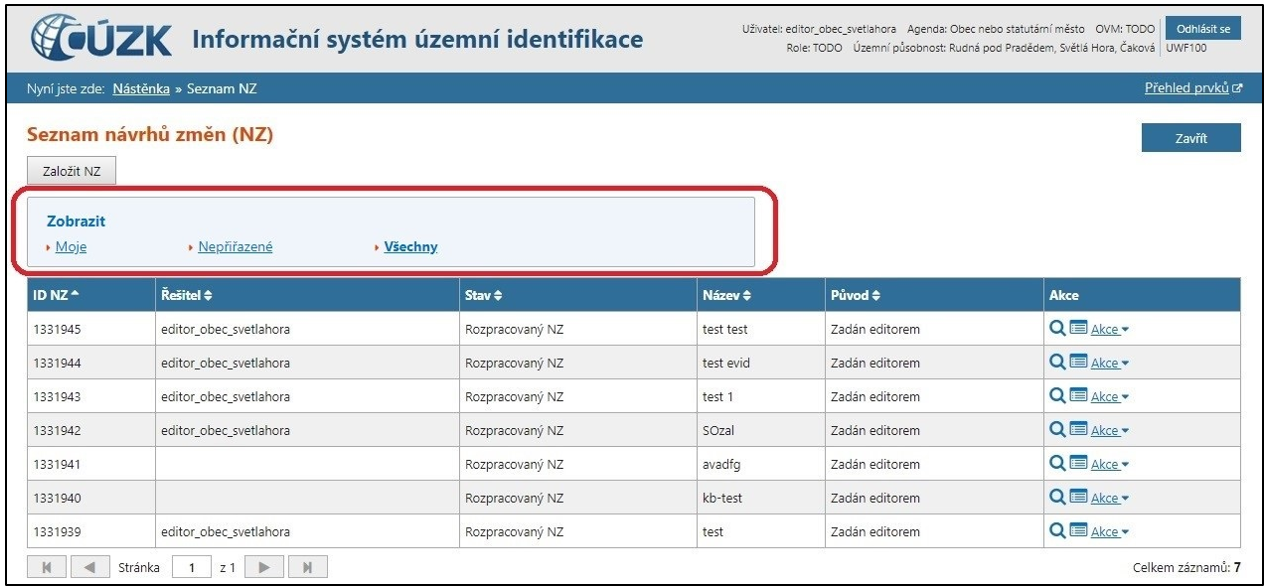Expand Akce dropdown for NZ 1331945
This screenshot has height=588, width=1267.
pyautogui.click(x=1109, y=330)
